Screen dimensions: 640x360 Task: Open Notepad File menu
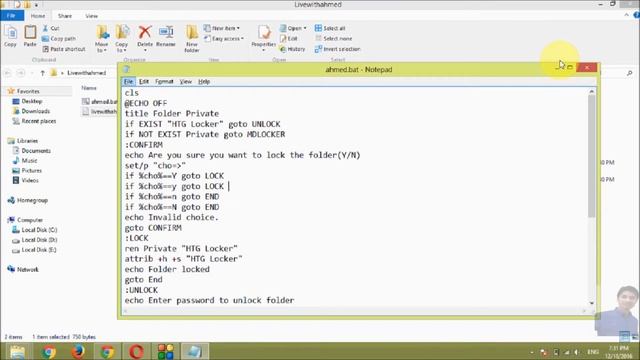128,82
